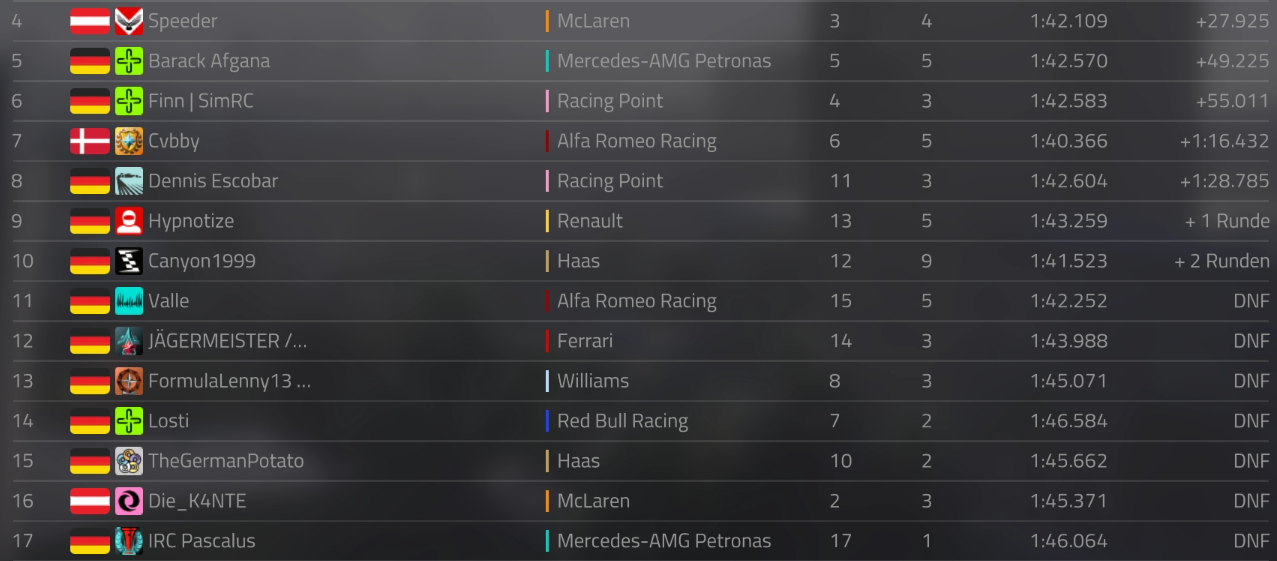Click Cvbby's best lap time 1:40.366
Viewport: 1277px width, 561px height.
point(1068,141)
